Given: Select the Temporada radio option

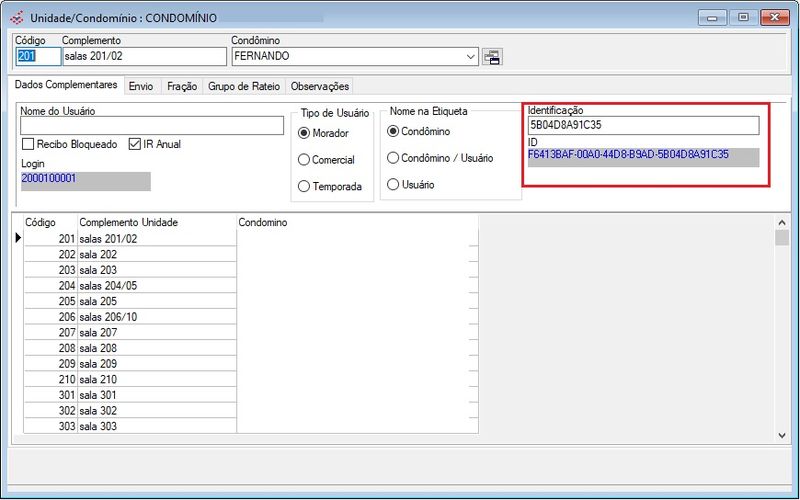Looking at the screenshot, I should pos(304,186).
